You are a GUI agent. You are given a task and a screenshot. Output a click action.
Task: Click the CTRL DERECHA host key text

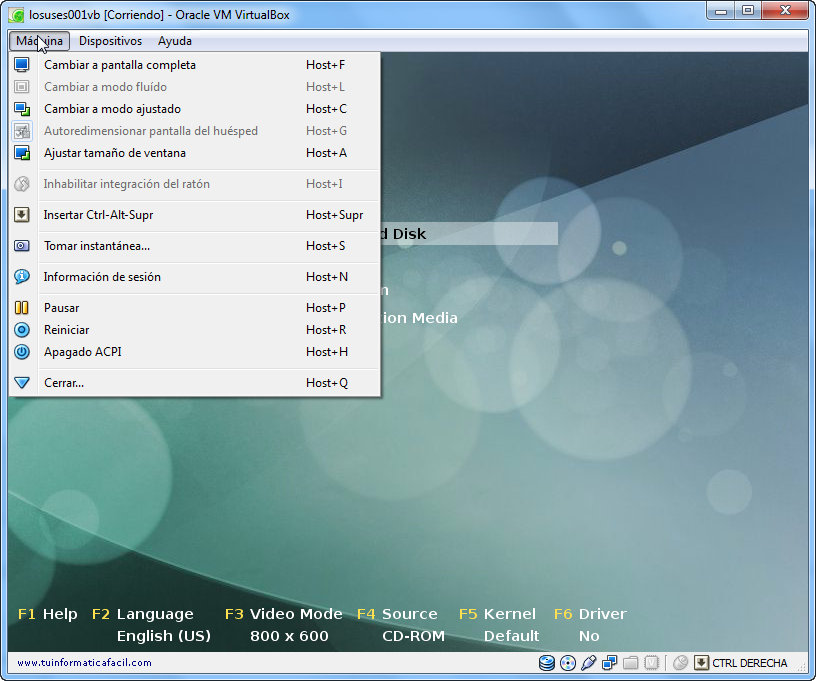pos(749,663)
